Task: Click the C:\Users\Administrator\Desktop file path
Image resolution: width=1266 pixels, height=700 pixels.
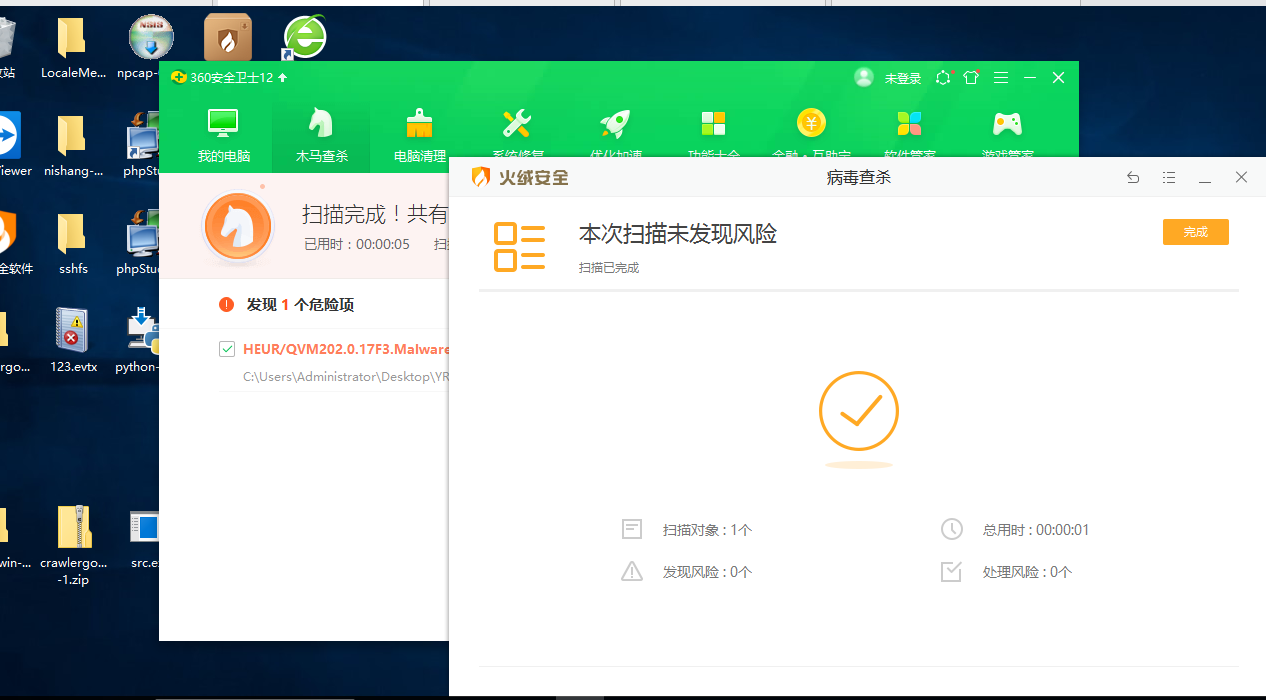Action: click(x=346, y=377)
